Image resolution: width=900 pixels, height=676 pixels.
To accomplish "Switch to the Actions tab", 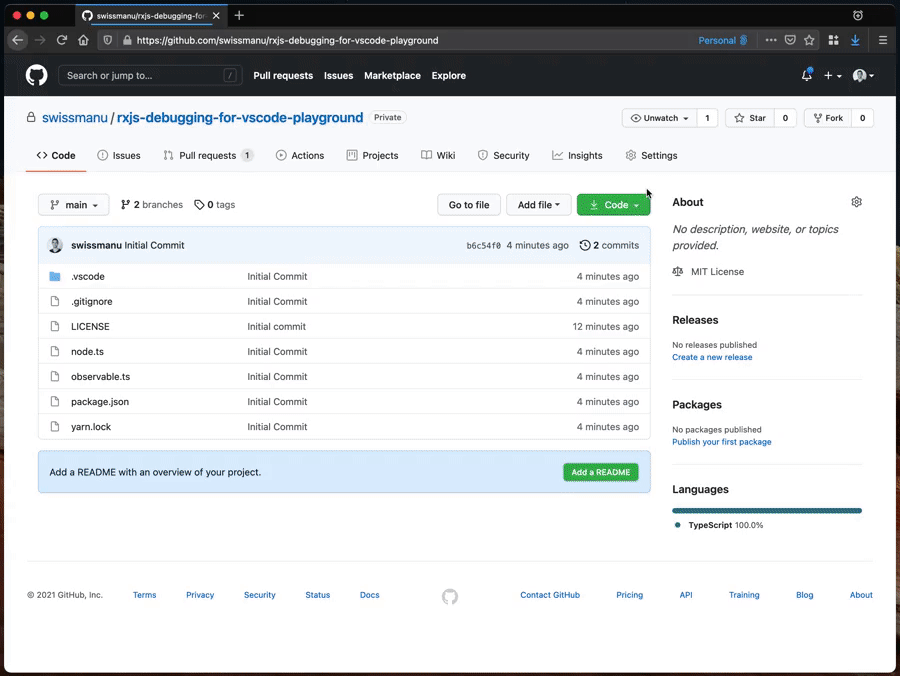I will 300,156.
